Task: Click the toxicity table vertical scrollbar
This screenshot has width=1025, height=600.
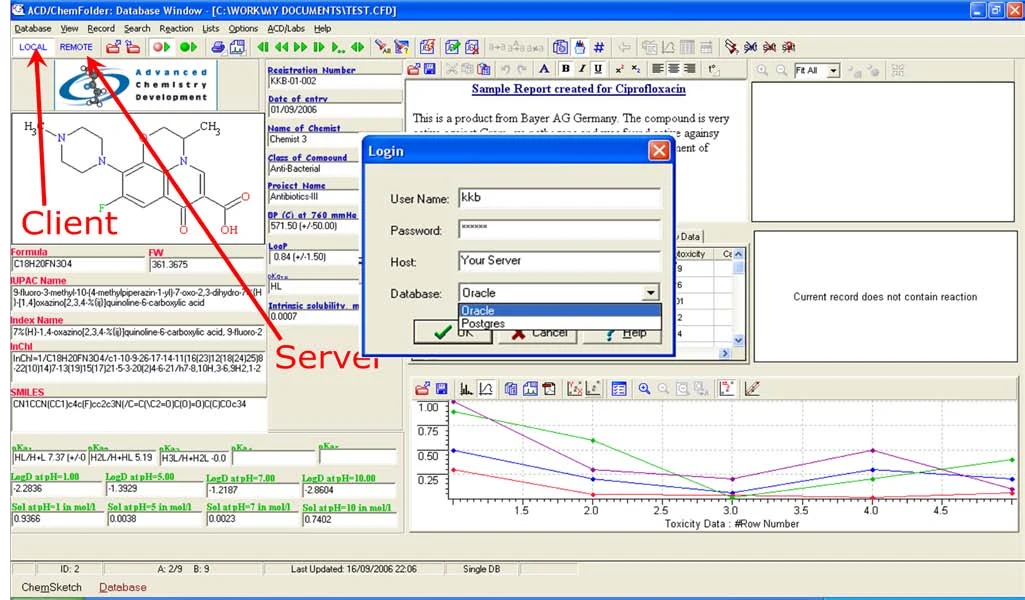Action: pyautogui.click(x=738, y=297)
